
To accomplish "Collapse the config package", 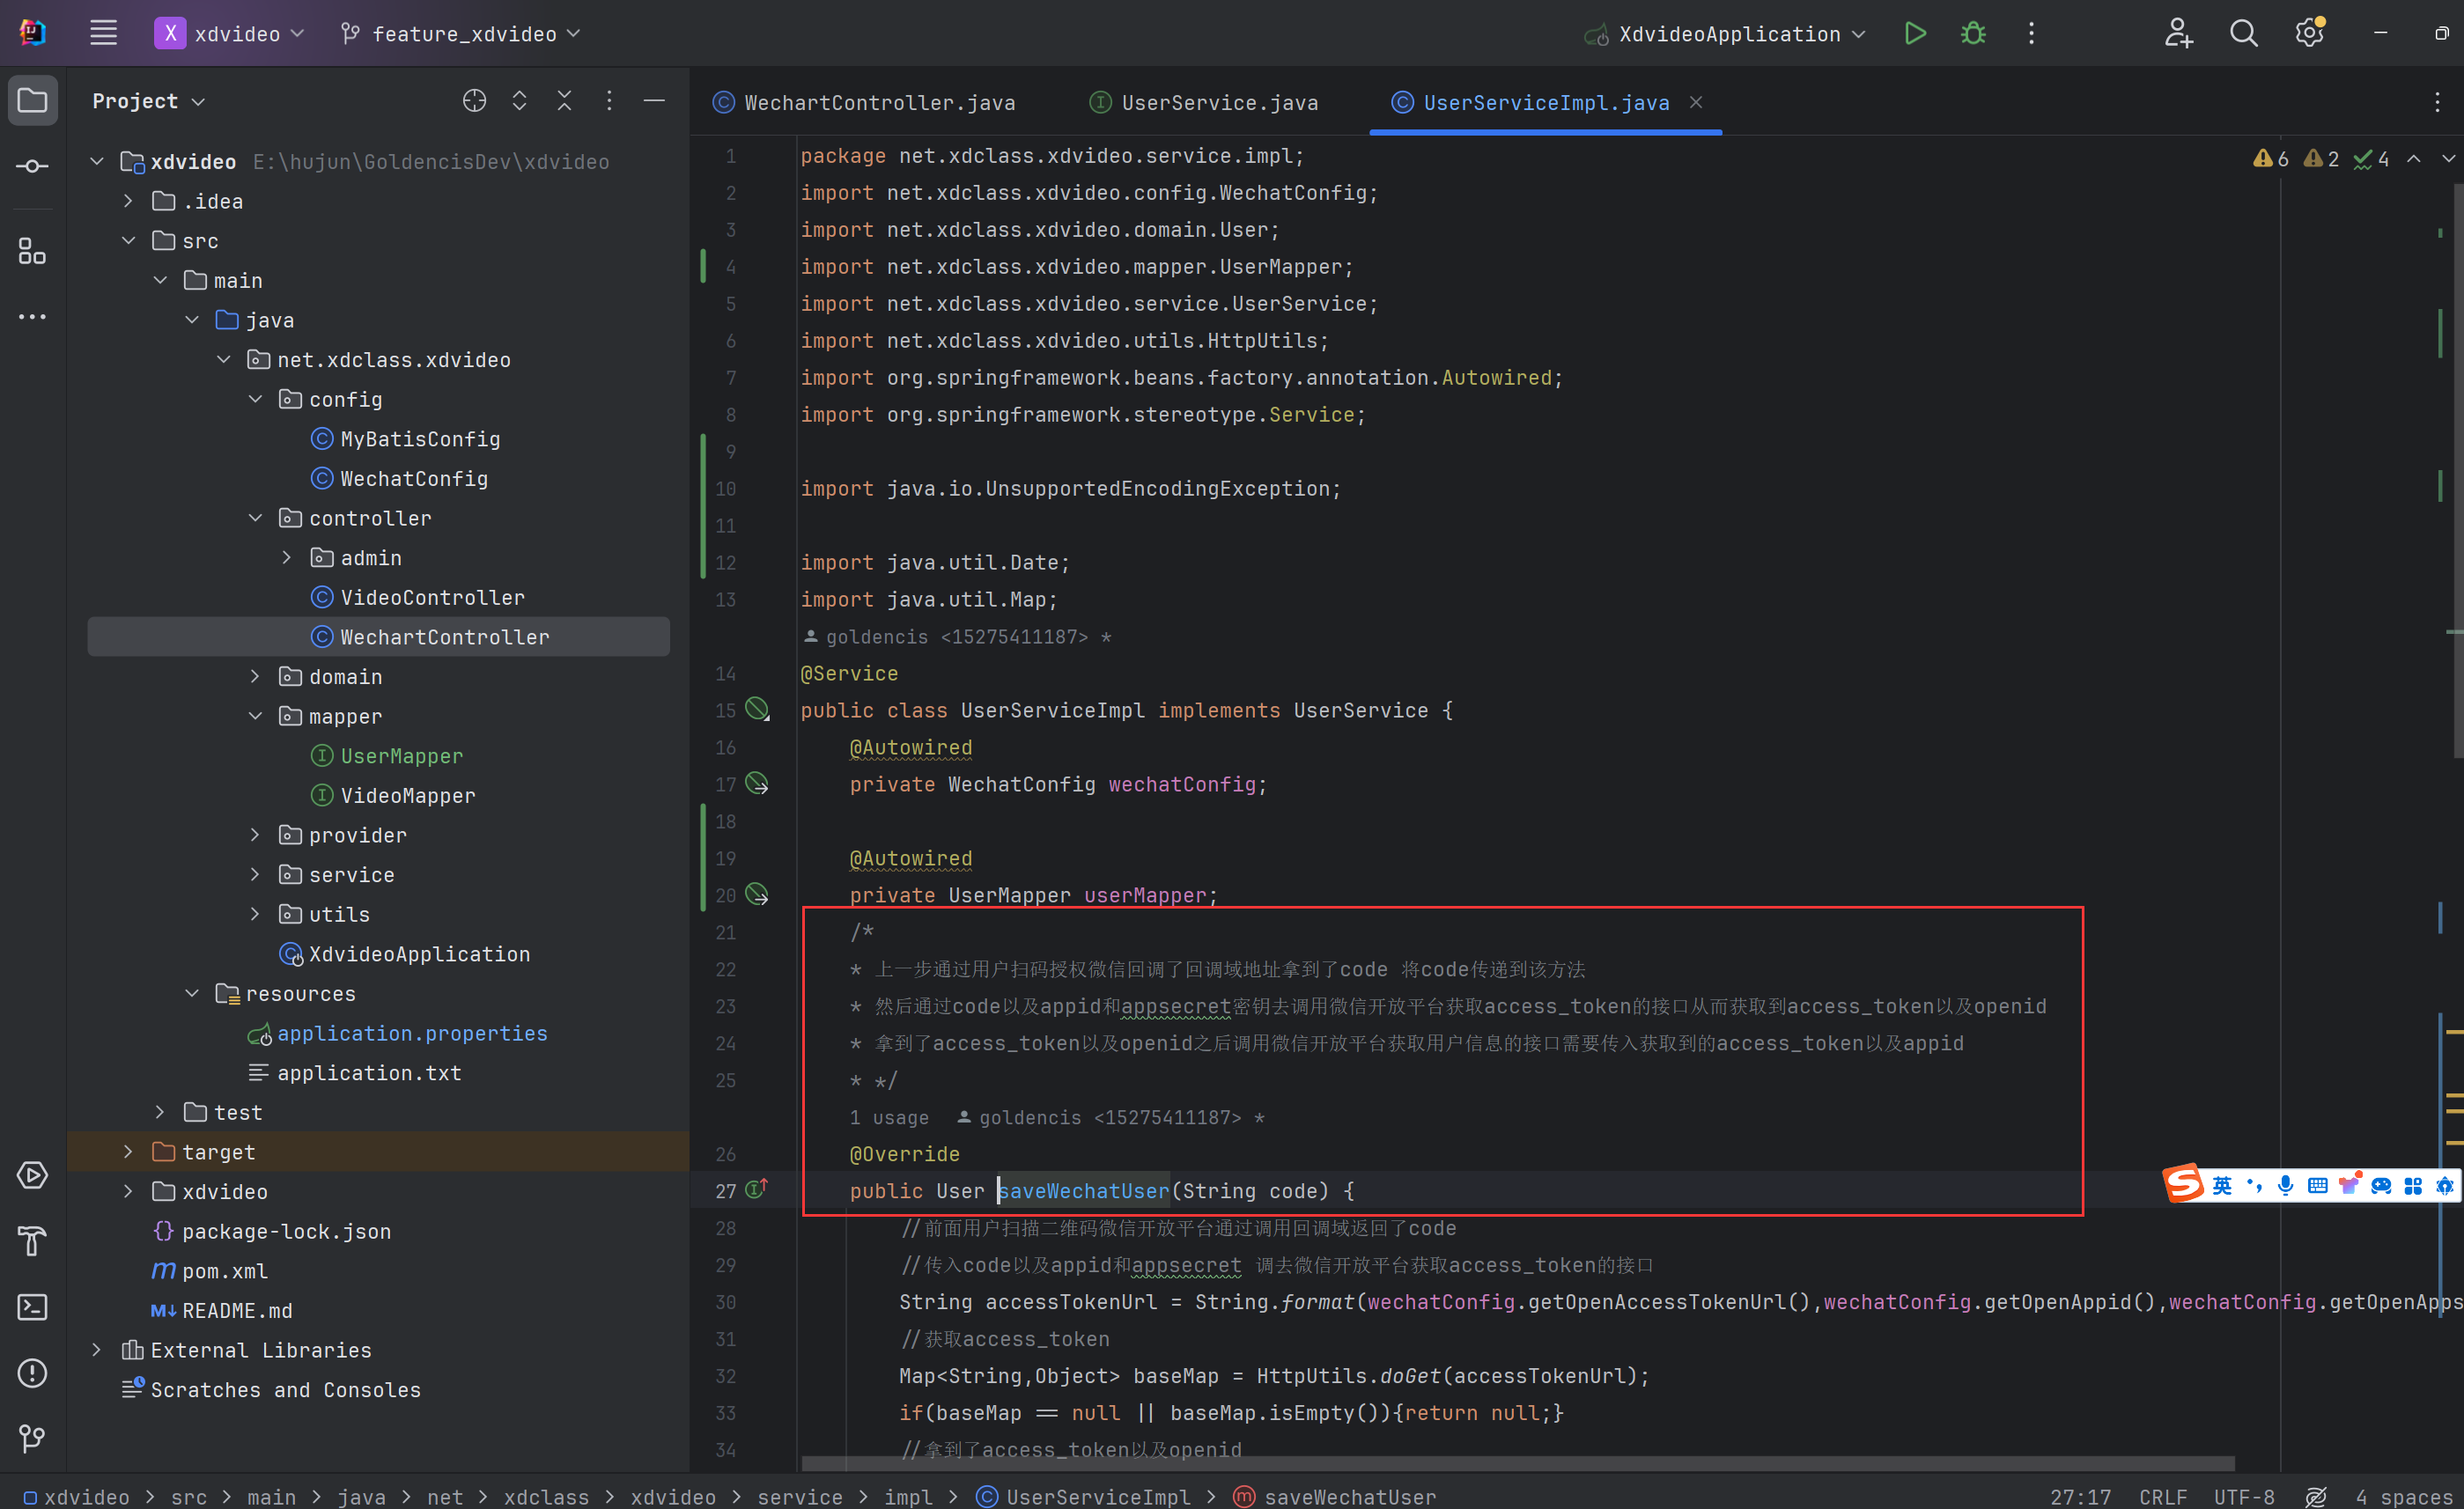I will 255,399.
